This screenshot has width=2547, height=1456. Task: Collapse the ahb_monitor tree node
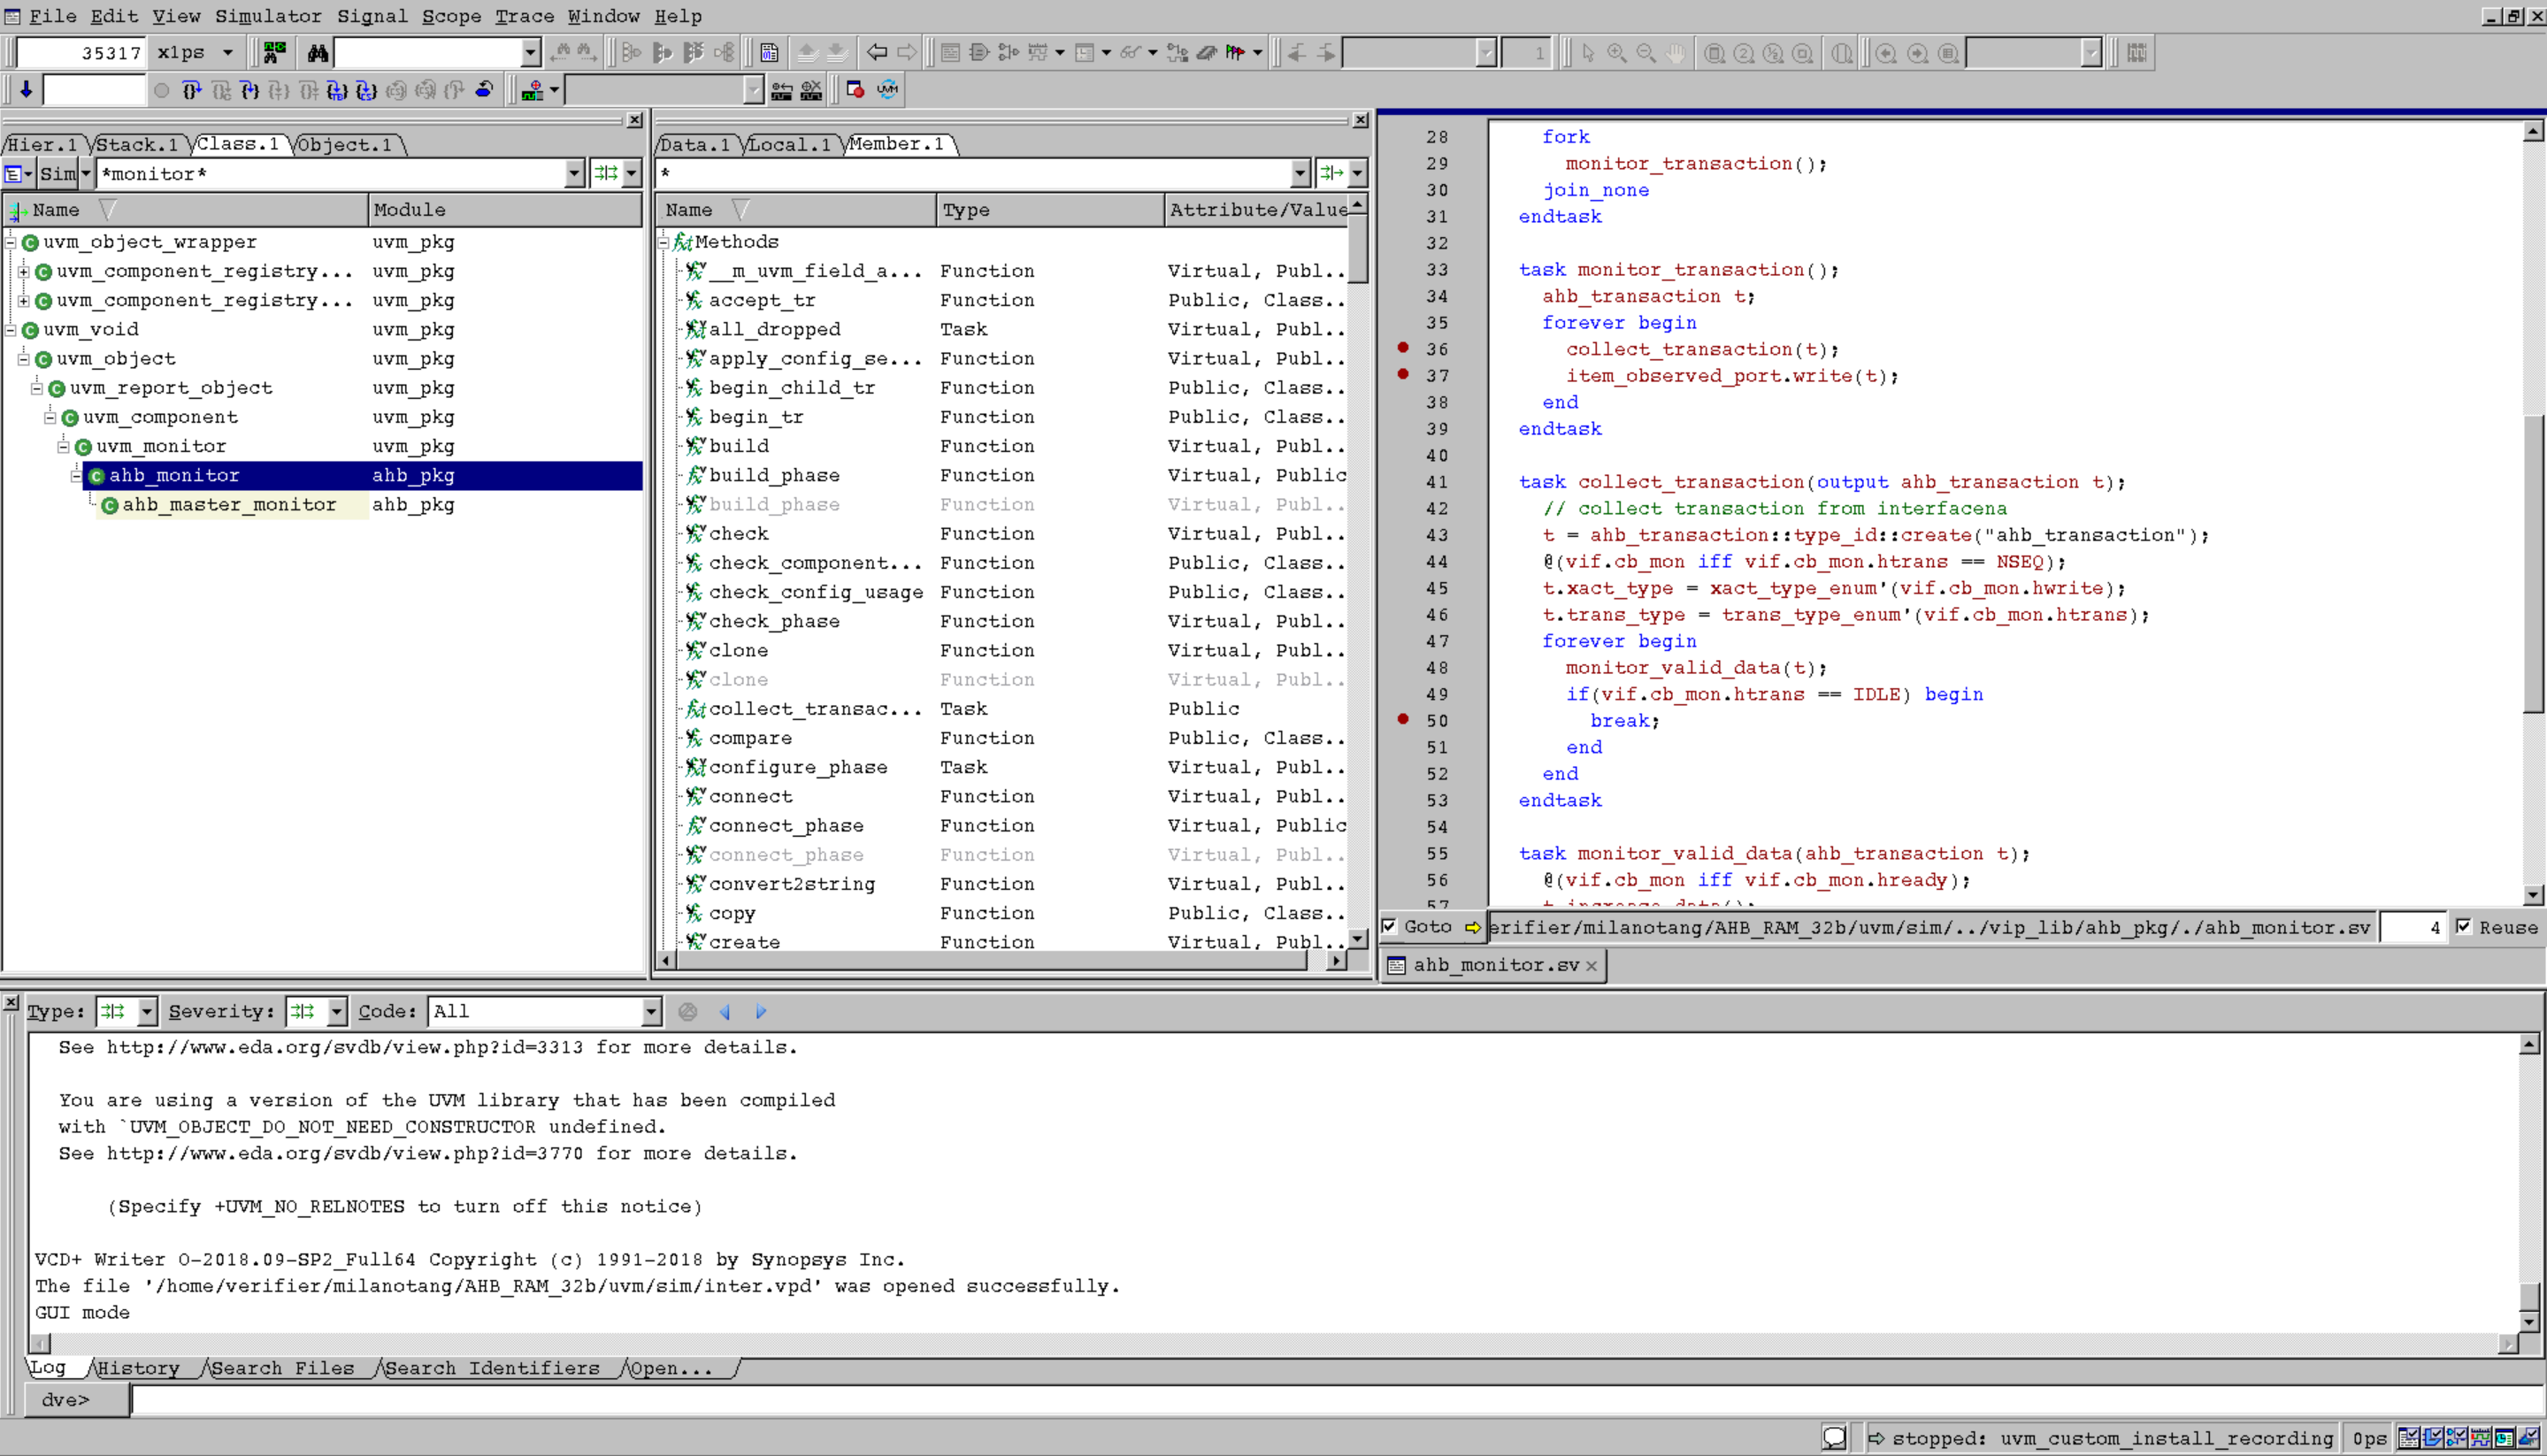(x=76, y=476)
